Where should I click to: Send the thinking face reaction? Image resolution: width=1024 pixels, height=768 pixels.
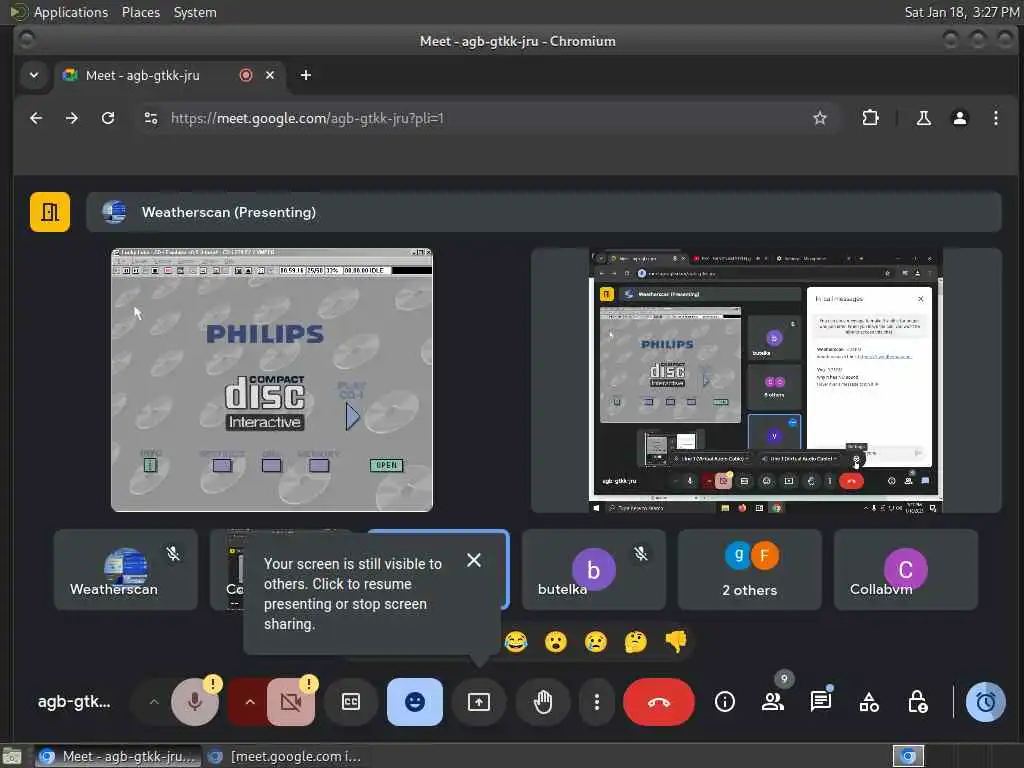coord(635,642)
